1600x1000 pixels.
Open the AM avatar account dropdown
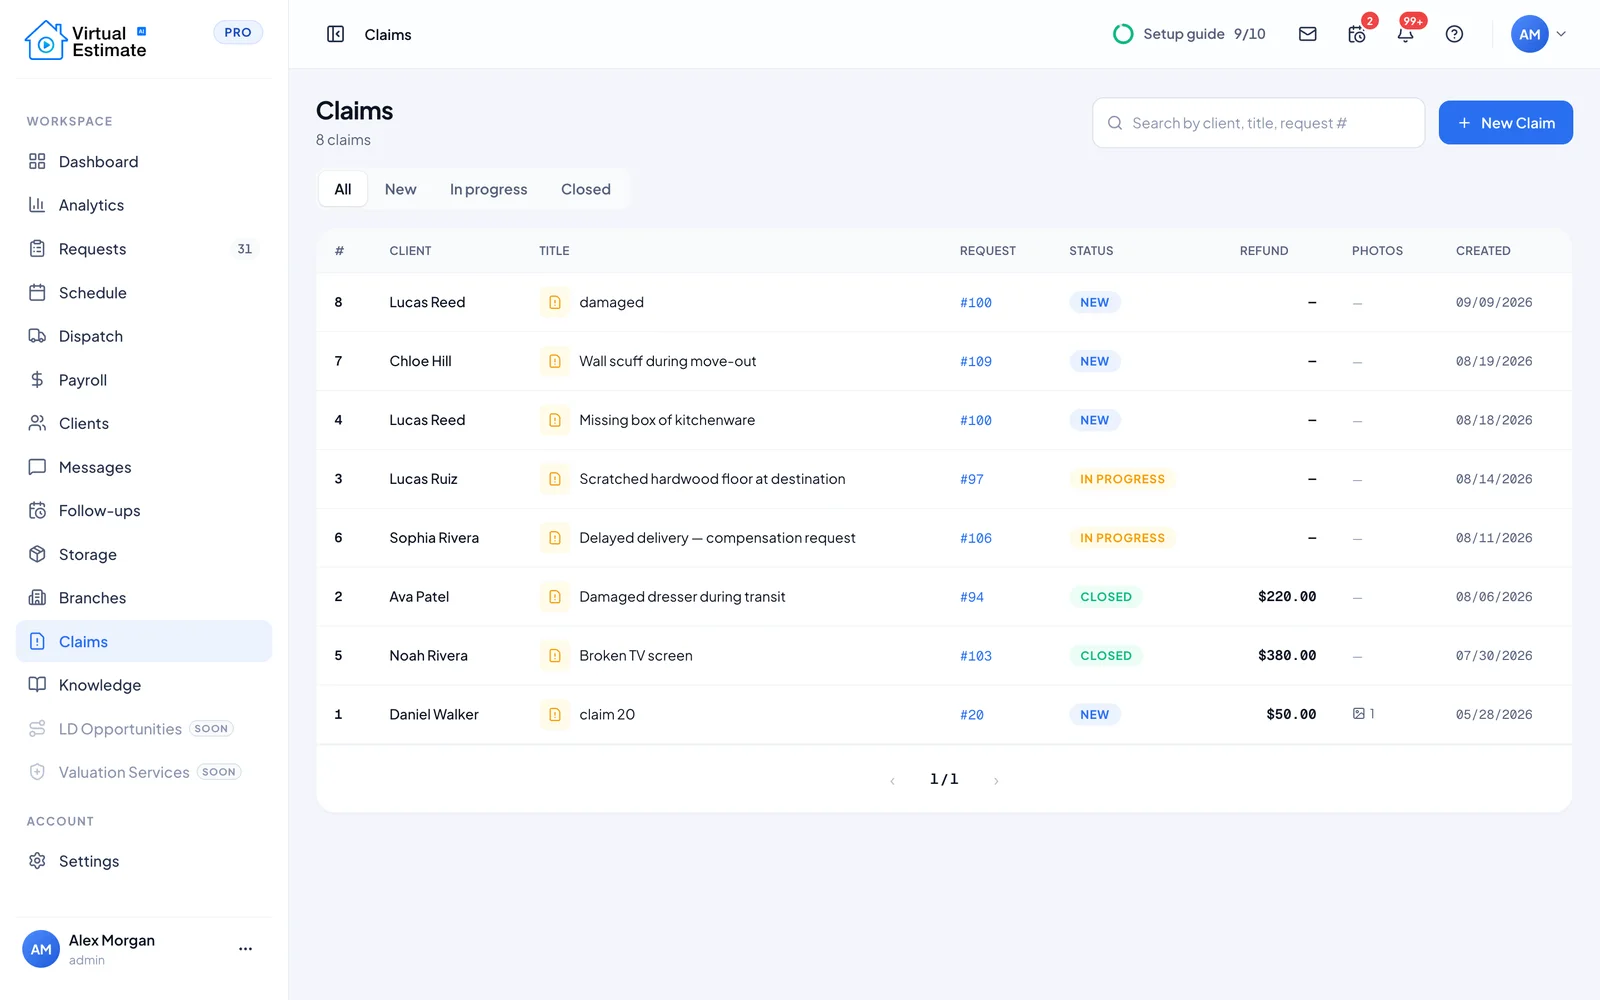tap(1538, 34)
